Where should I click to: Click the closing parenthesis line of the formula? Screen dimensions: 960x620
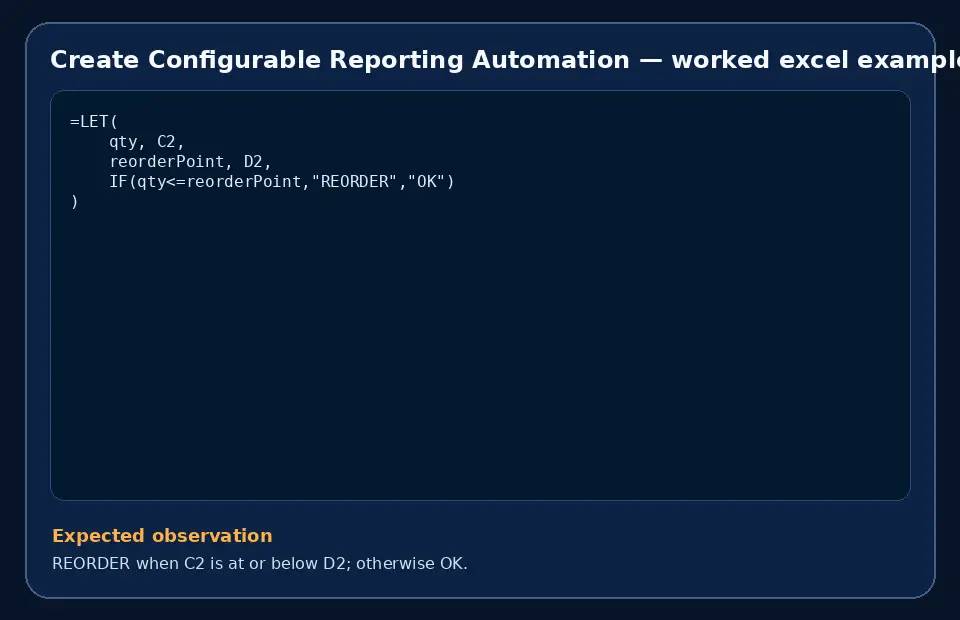pyautogui.click(x=74, y=201)
